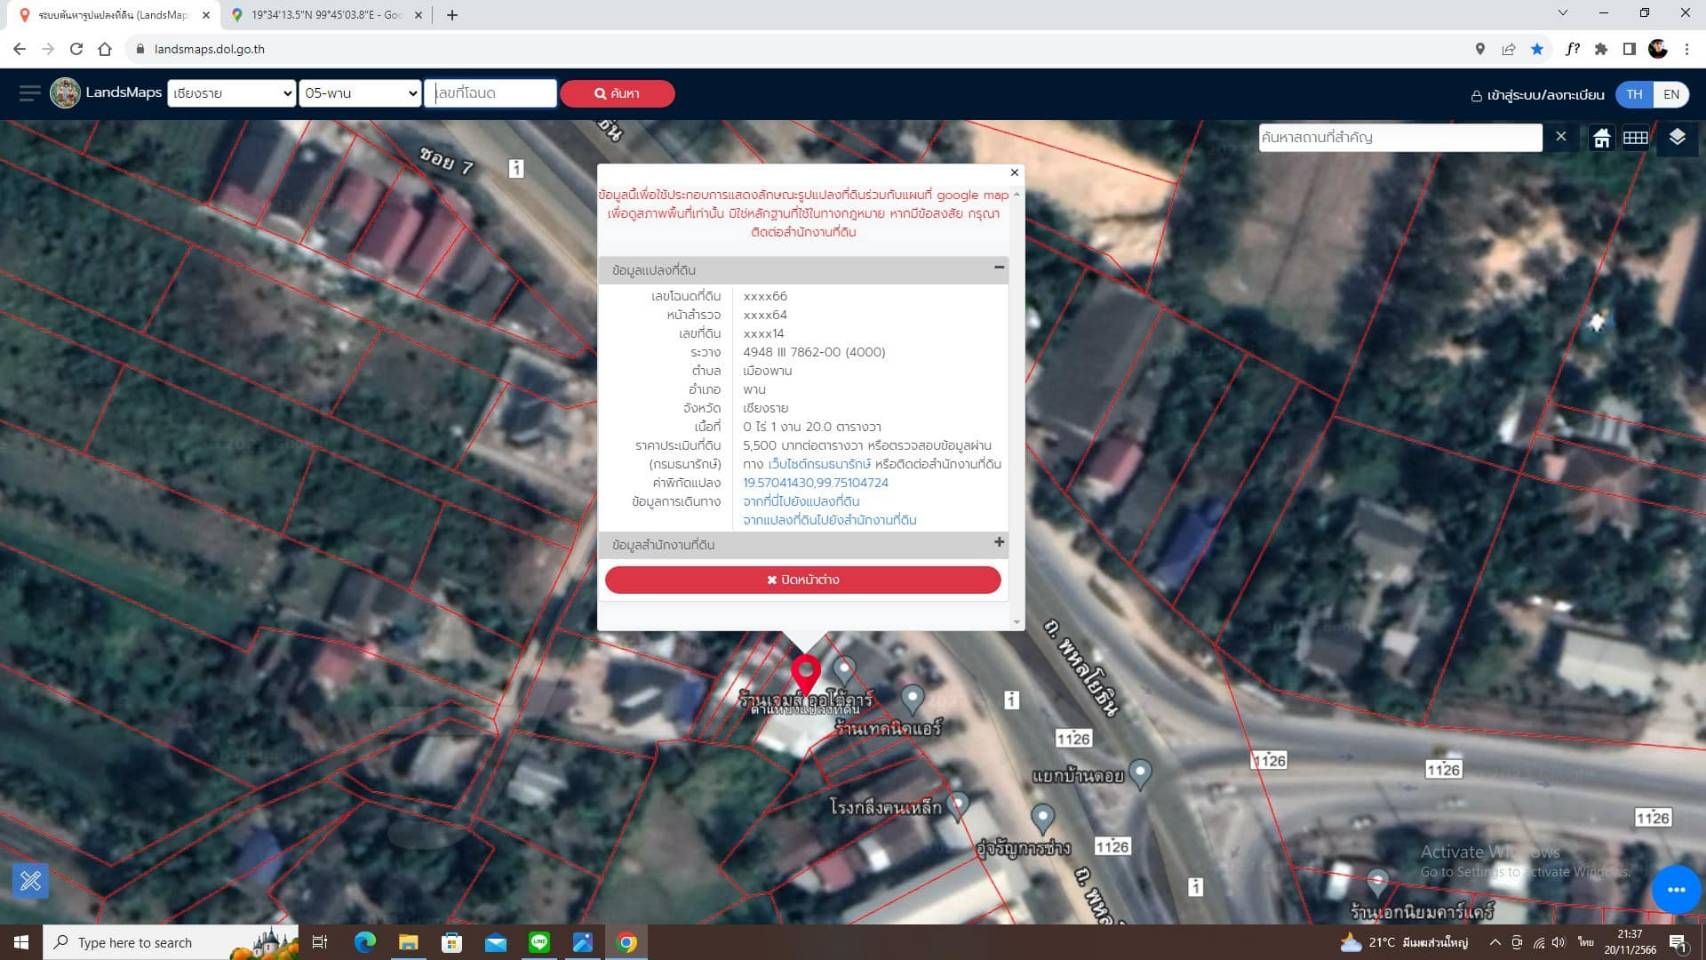
Task: Expand the ข้อมูลสำนักงานที่ดิน section
Action: 998,542
